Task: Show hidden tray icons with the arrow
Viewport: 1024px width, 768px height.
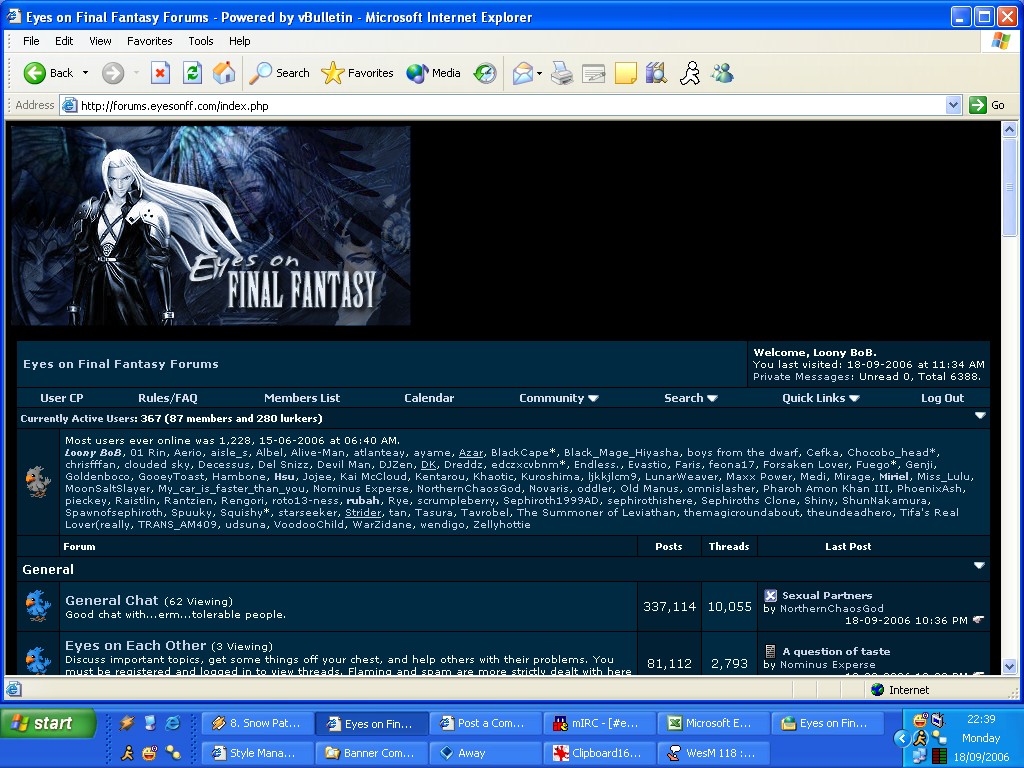Action: pos(902,738)
